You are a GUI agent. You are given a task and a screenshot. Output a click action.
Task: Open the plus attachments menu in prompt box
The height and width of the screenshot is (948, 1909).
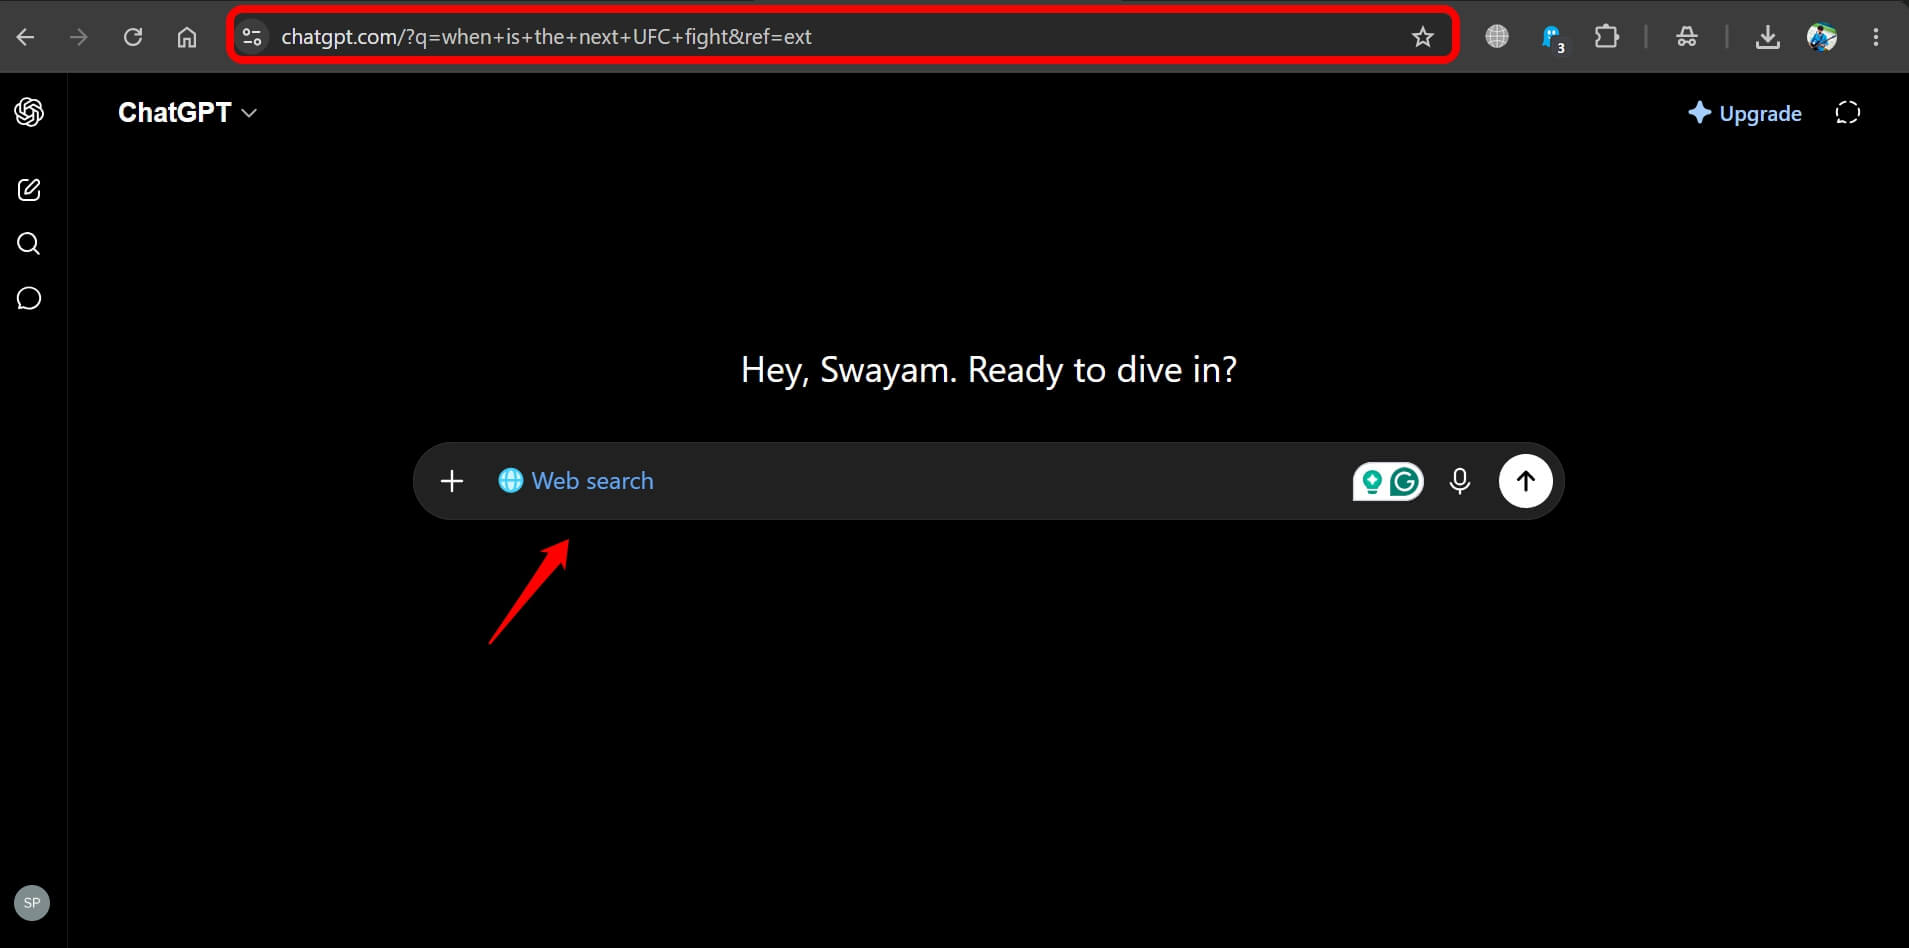[452, 481]
